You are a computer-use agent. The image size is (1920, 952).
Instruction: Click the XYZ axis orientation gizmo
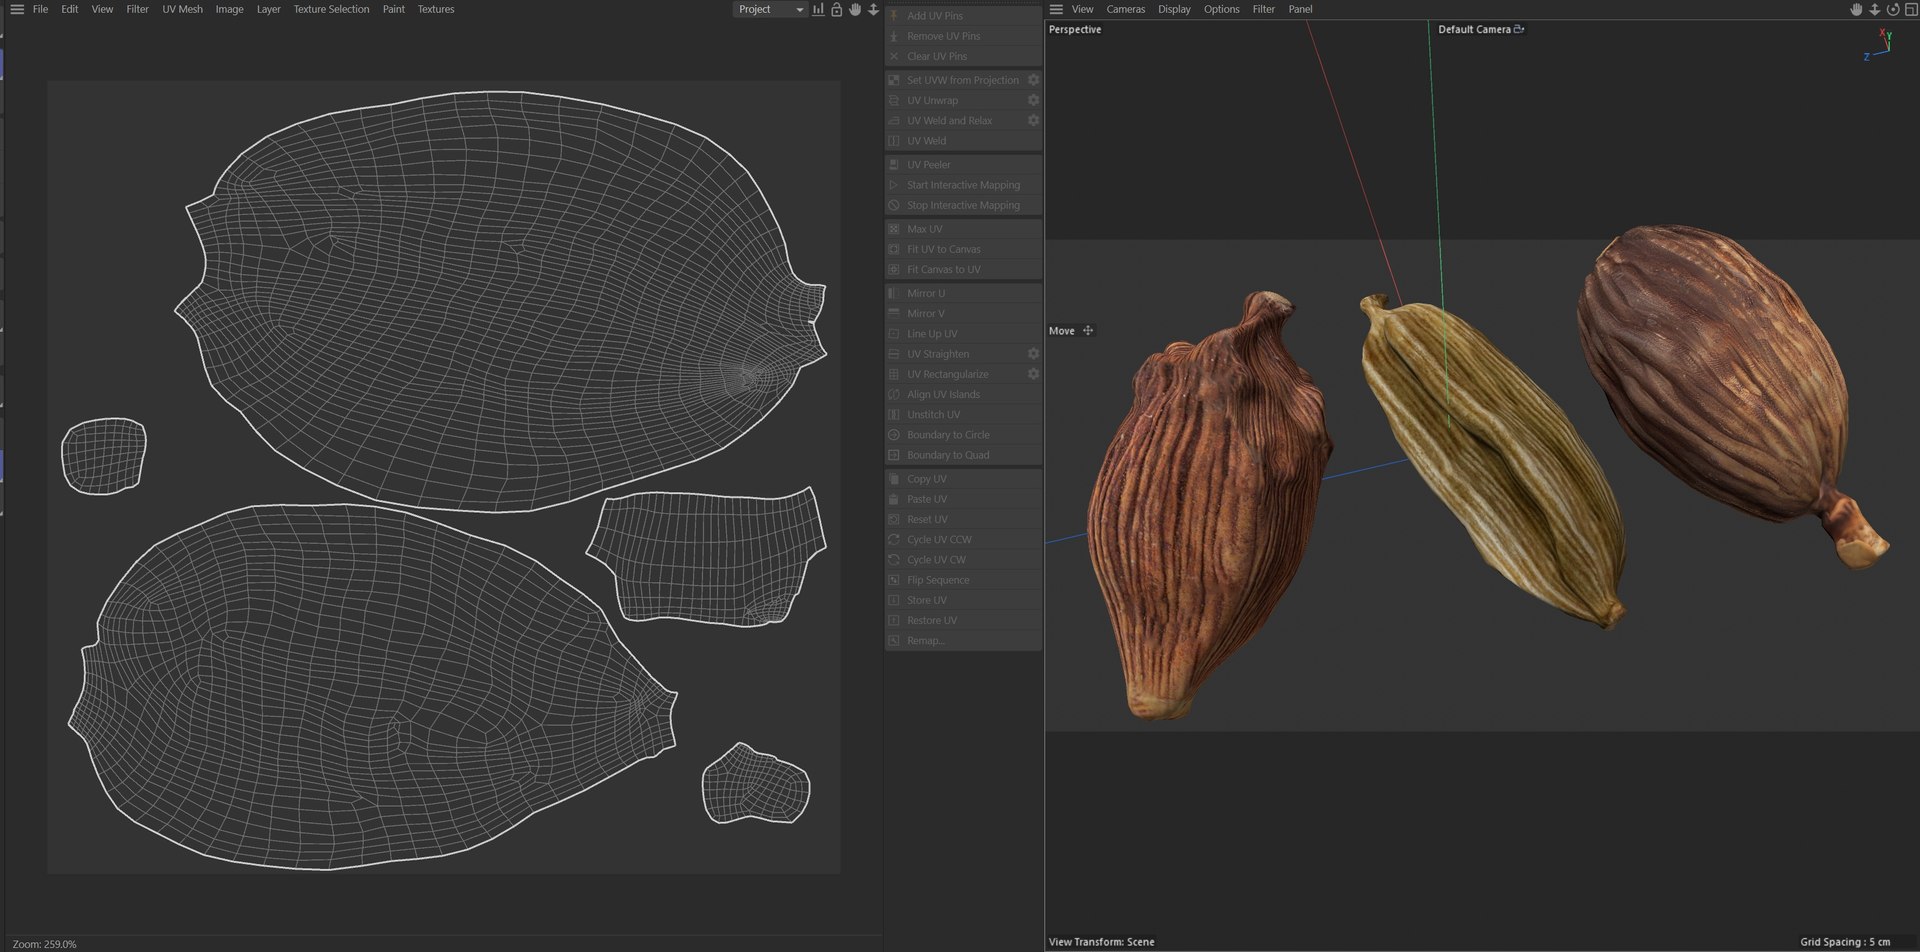point(1877,45)
